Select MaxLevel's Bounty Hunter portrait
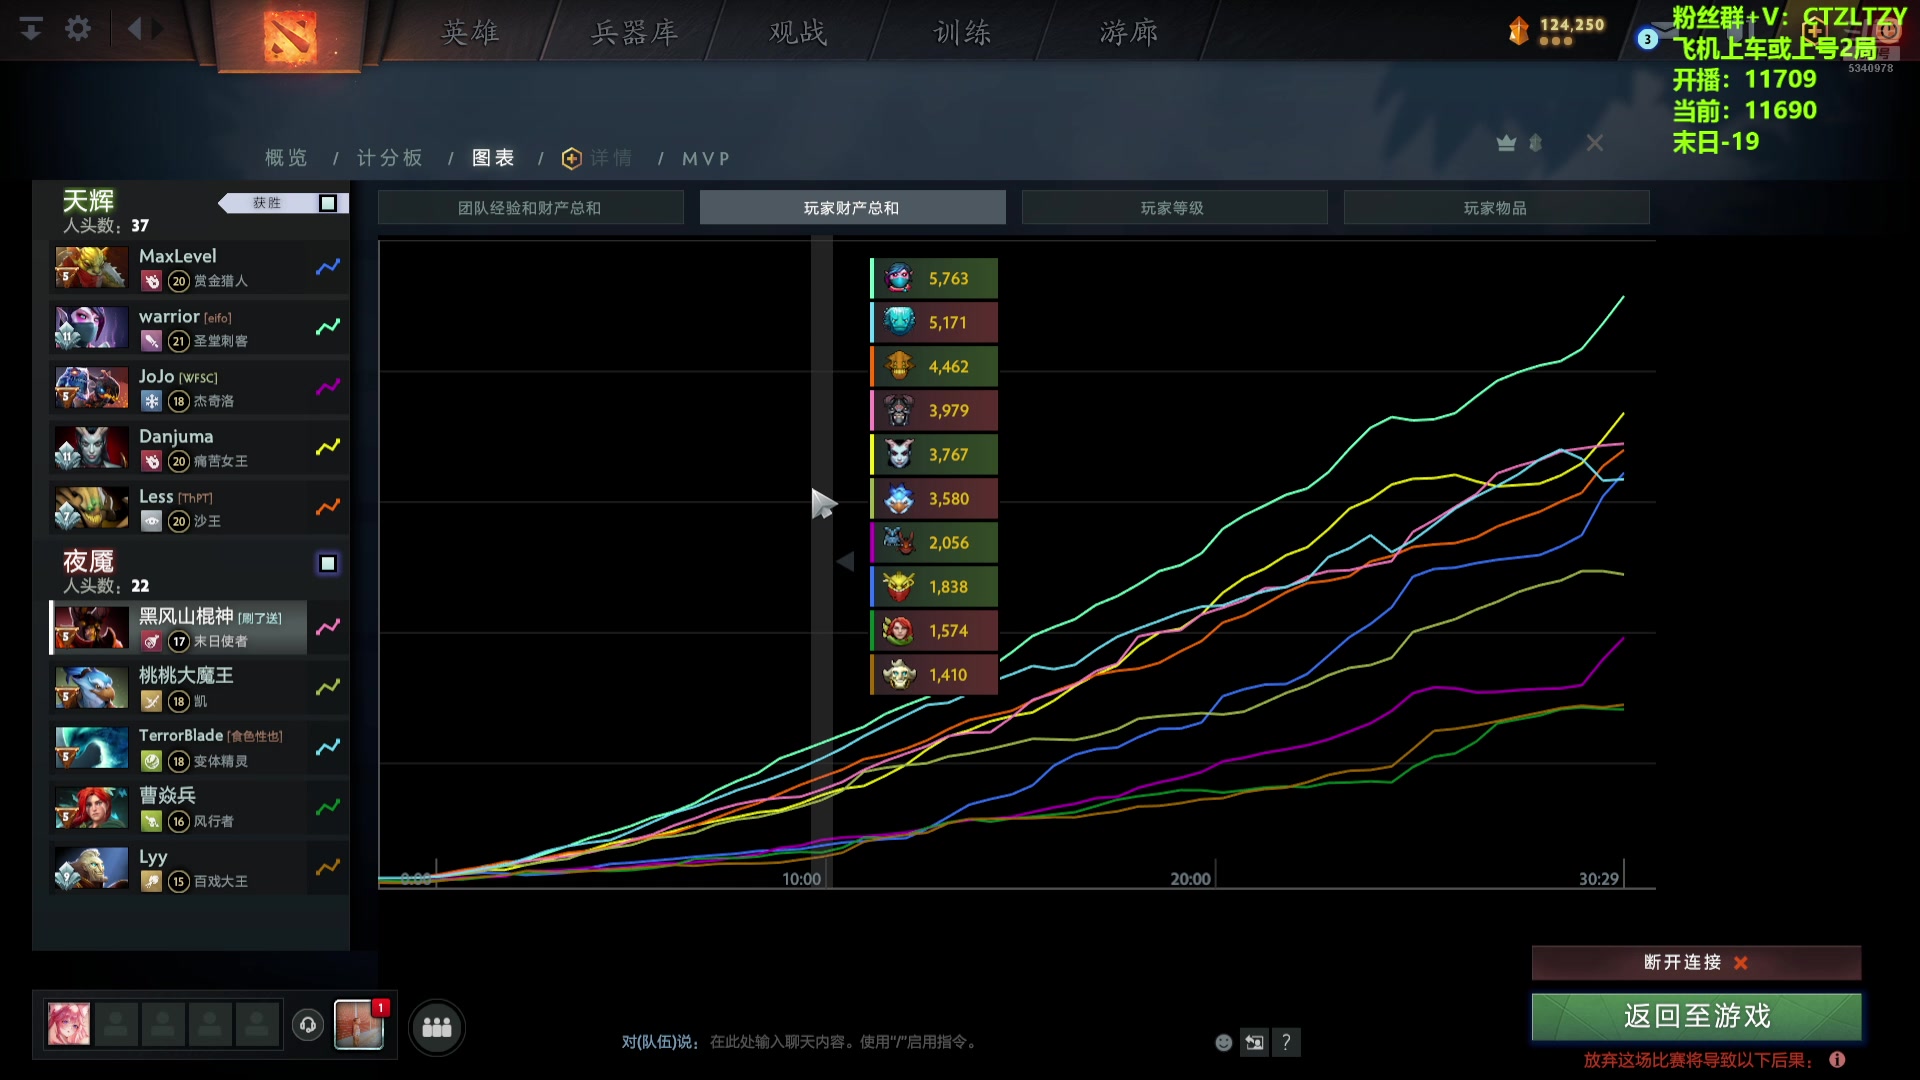Image resolution: width=1920 pixels, height=1080 pixels. pos(91,267)
